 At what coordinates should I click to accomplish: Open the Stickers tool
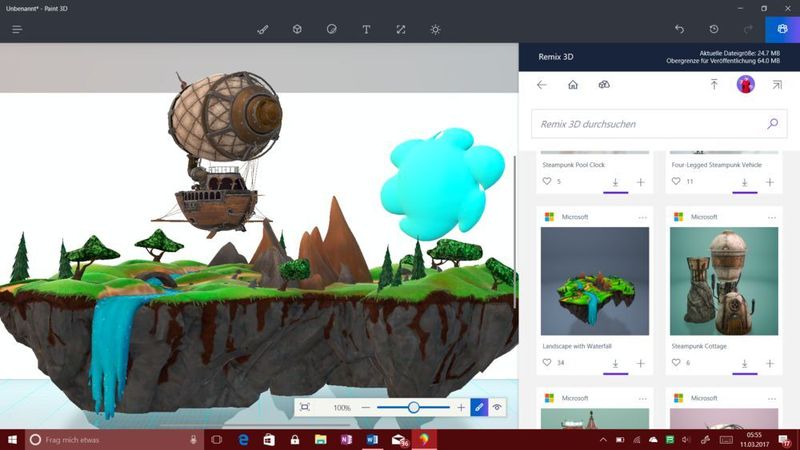pos(332,30)
